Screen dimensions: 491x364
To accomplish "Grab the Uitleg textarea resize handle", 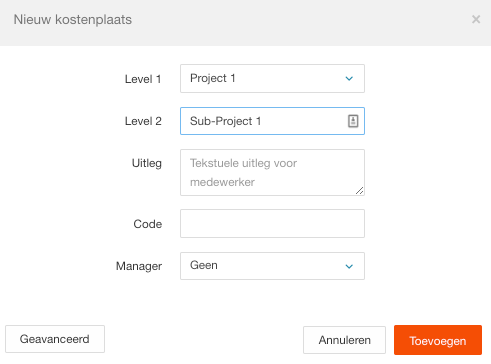I will point(359,191).
